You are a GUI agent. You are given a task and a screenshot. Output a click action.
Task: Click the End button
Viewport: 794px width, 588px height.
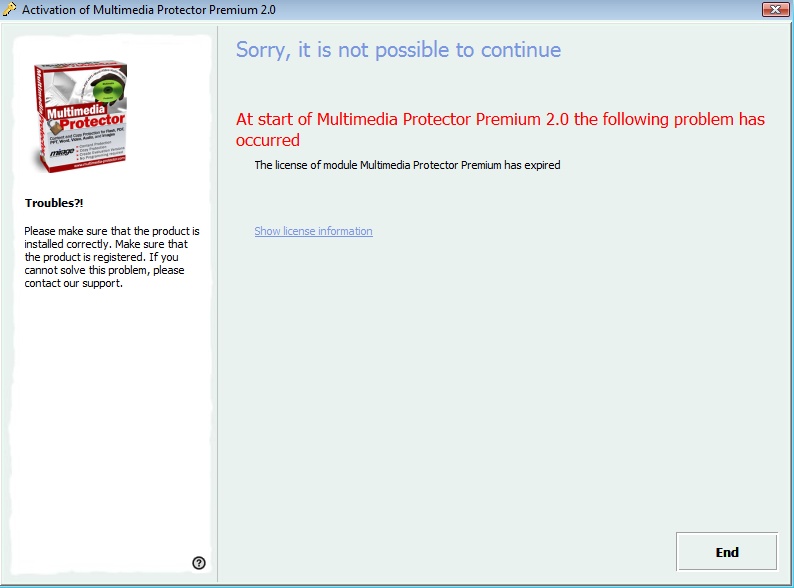(727, 552)
